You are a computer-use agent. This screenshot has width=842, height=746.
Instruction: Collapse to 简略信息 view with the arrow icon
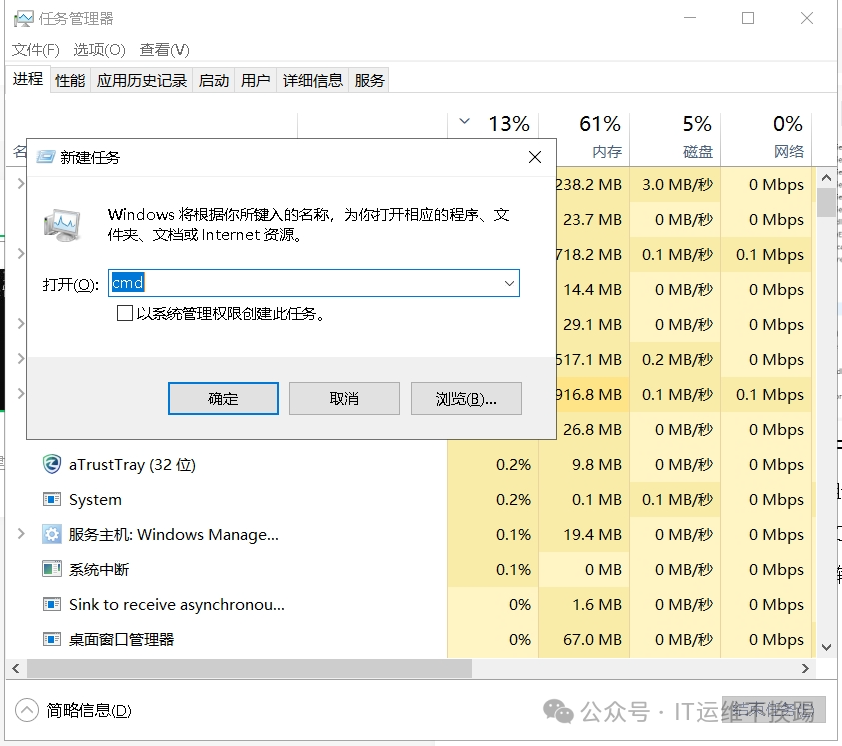click(x=27, y=710)
